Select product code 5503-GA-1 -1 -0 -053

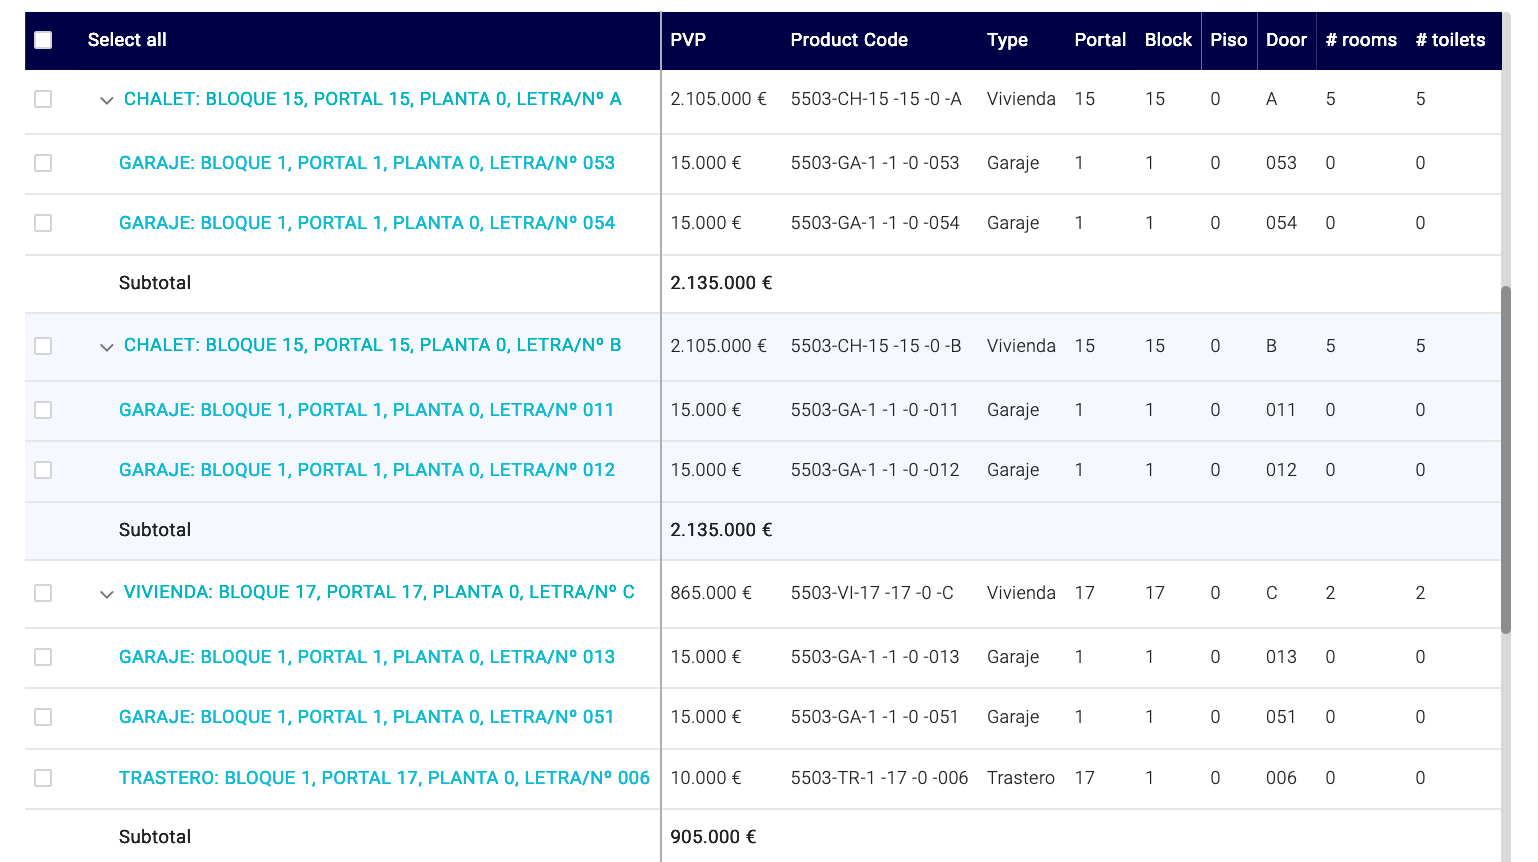click(875, 163)
